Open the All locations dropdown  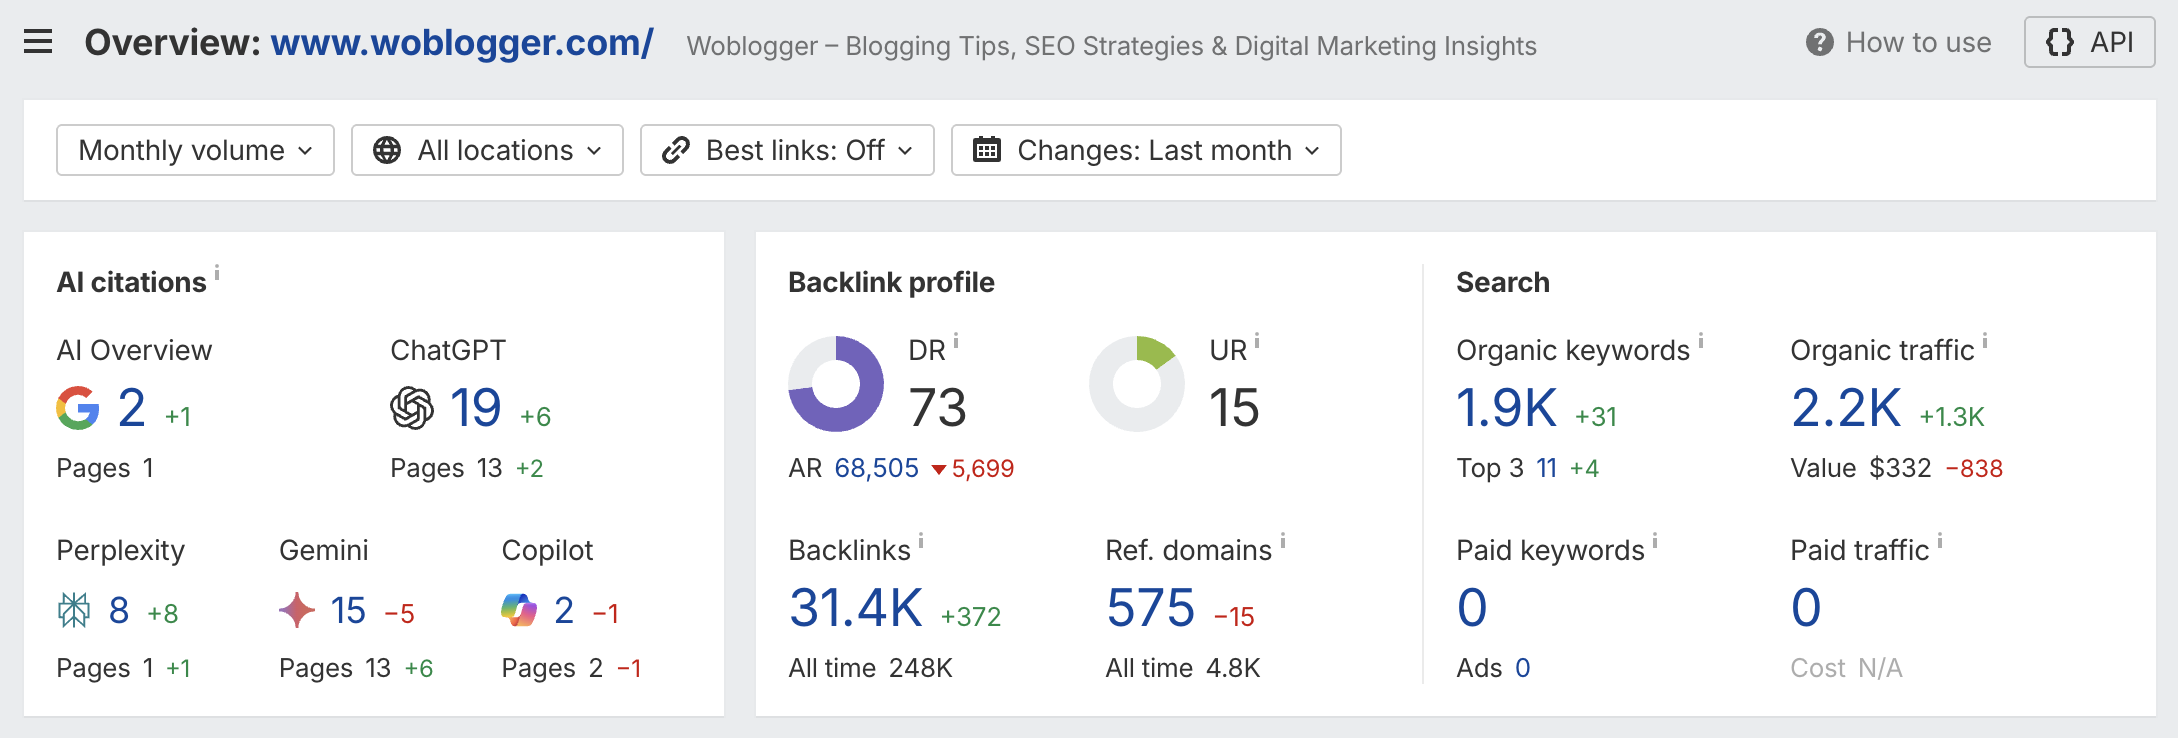[487, 150]
